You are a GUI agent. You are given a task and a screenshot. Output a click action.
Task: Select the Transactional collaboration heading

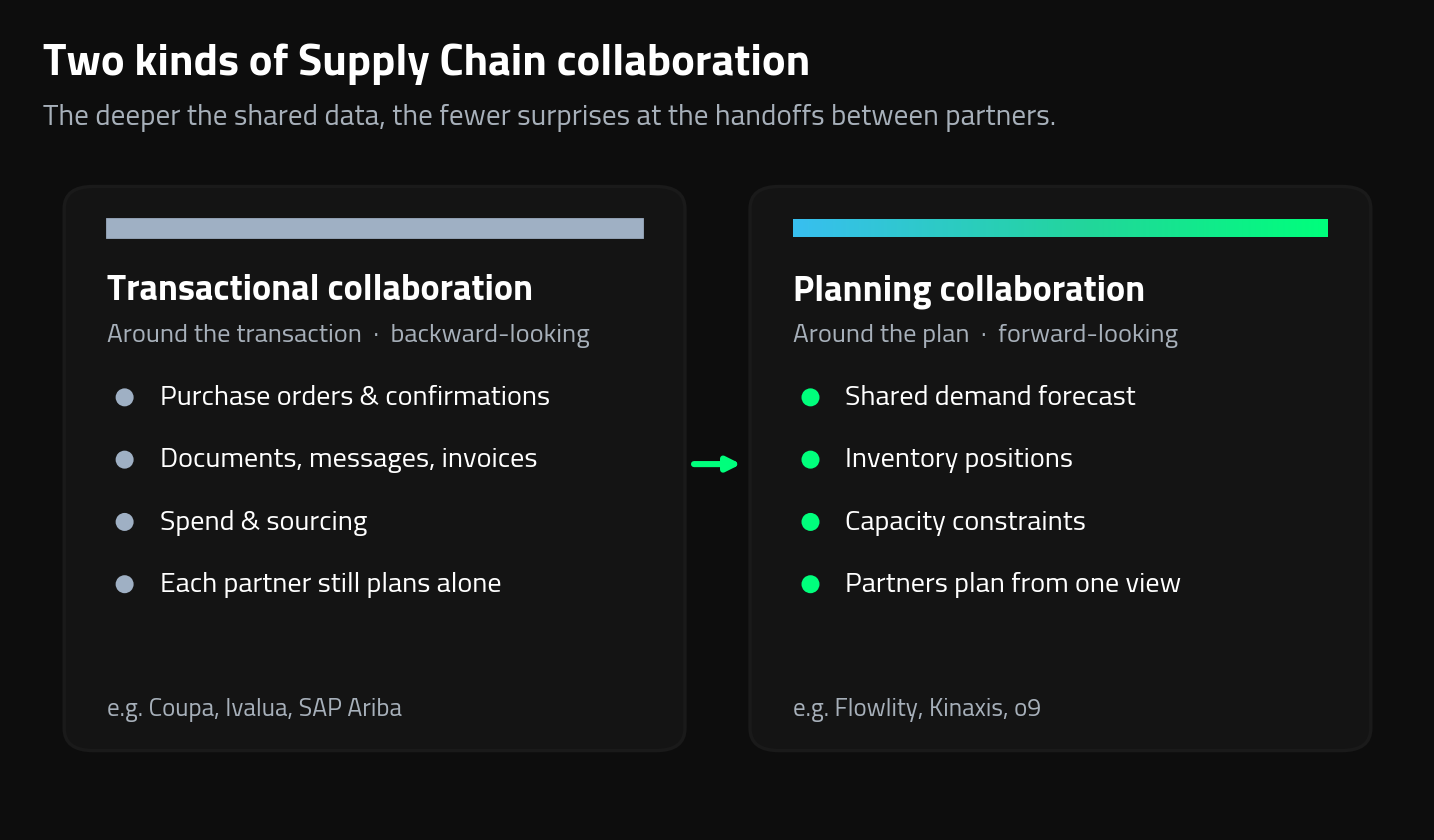(x=320, y=288)
